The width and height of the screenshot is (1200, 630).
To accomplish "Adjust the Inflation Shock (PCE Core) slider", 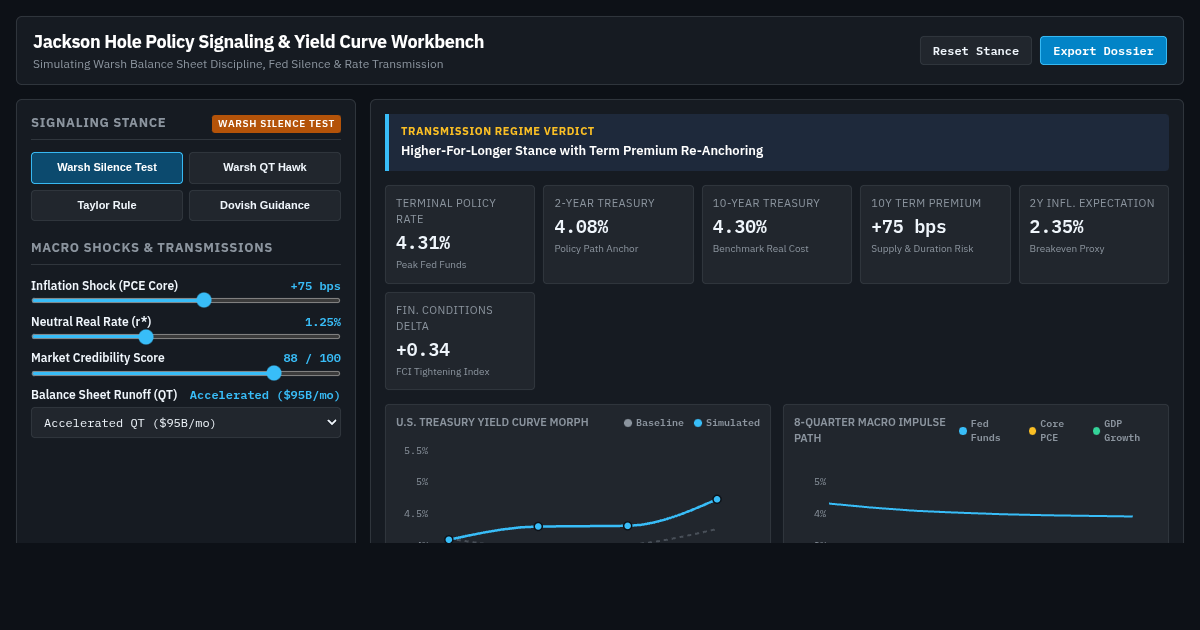I will tap(186, 300).
